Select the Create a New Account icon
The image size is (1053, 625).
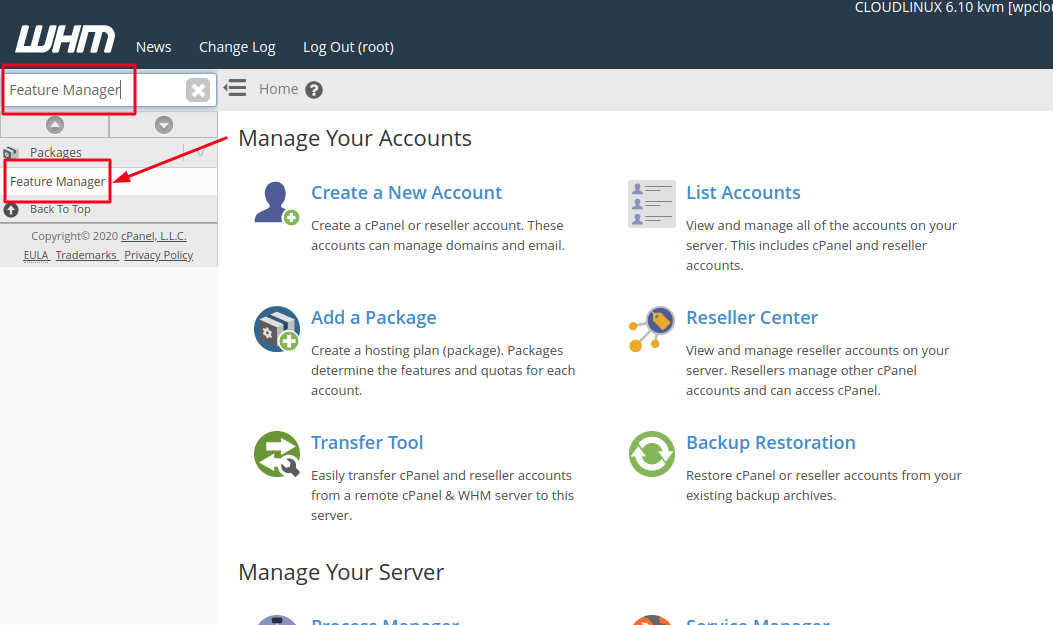(x=275, y=203)
